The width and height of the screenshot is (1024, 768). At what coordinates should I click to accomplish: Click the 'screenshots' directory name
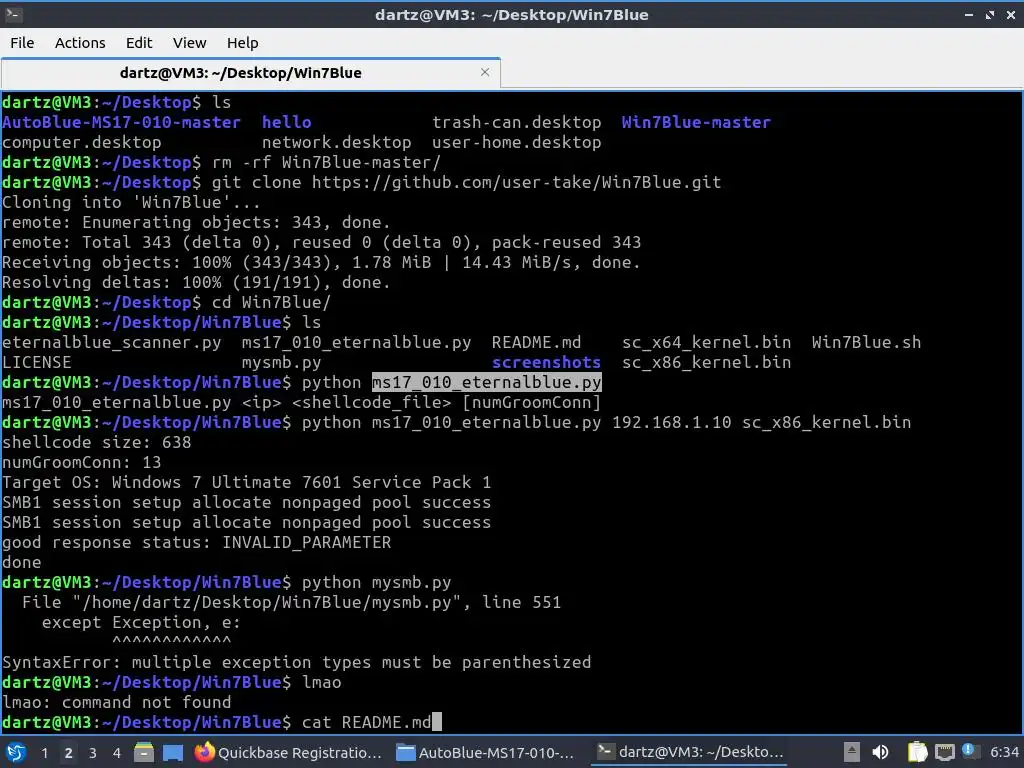(x=546, y=362)
